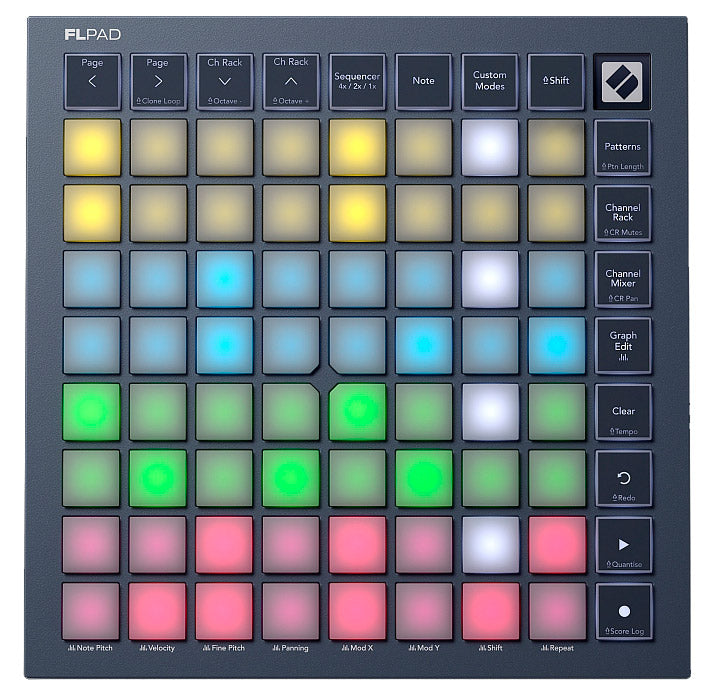Tap the bright red pad labeled Velocity

tap(158, 611)
